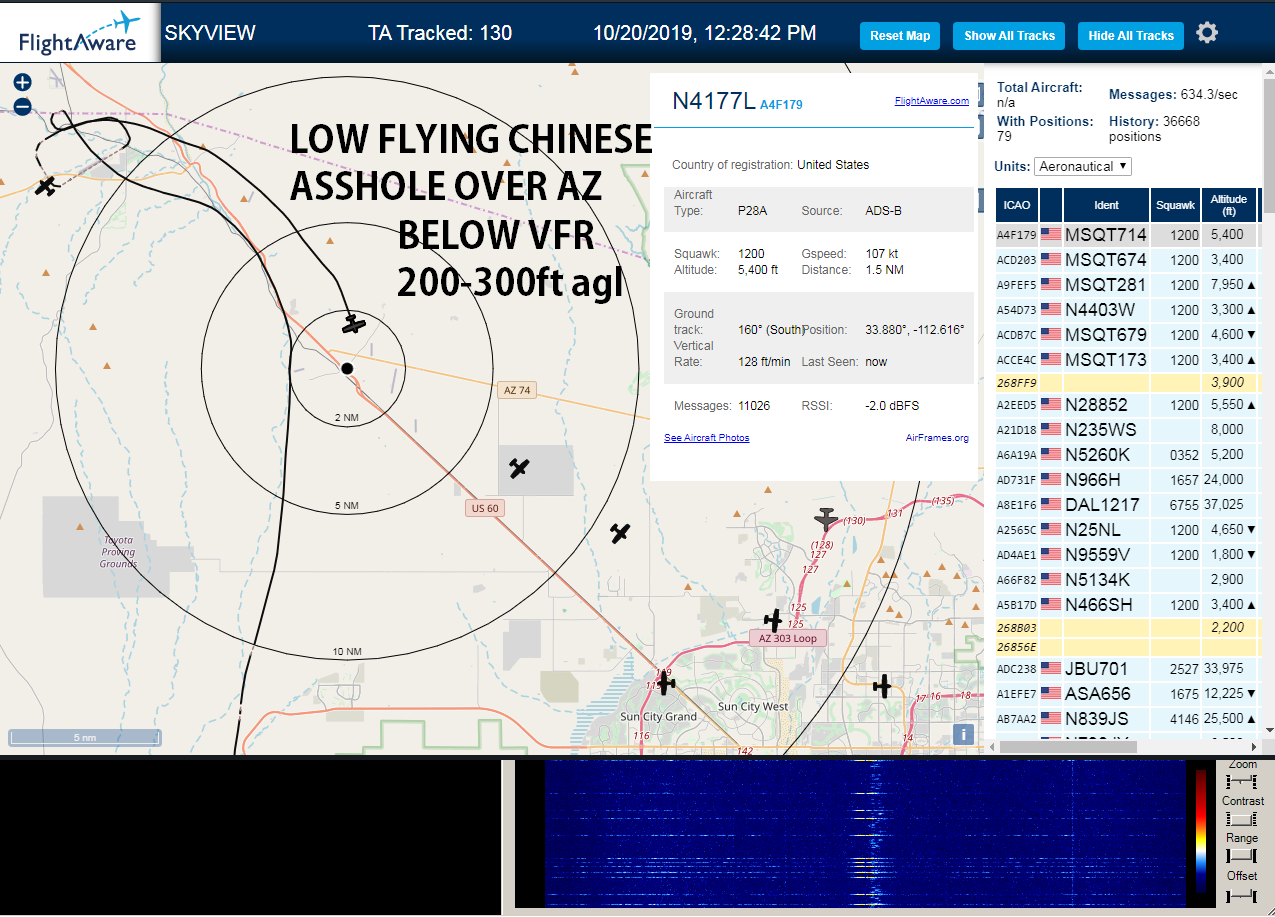Select the MSQT674 aircraft row
Image resolution: width=1275 pixels, height=917 pixels.
pyautogui.click(x=1127, y=260)
